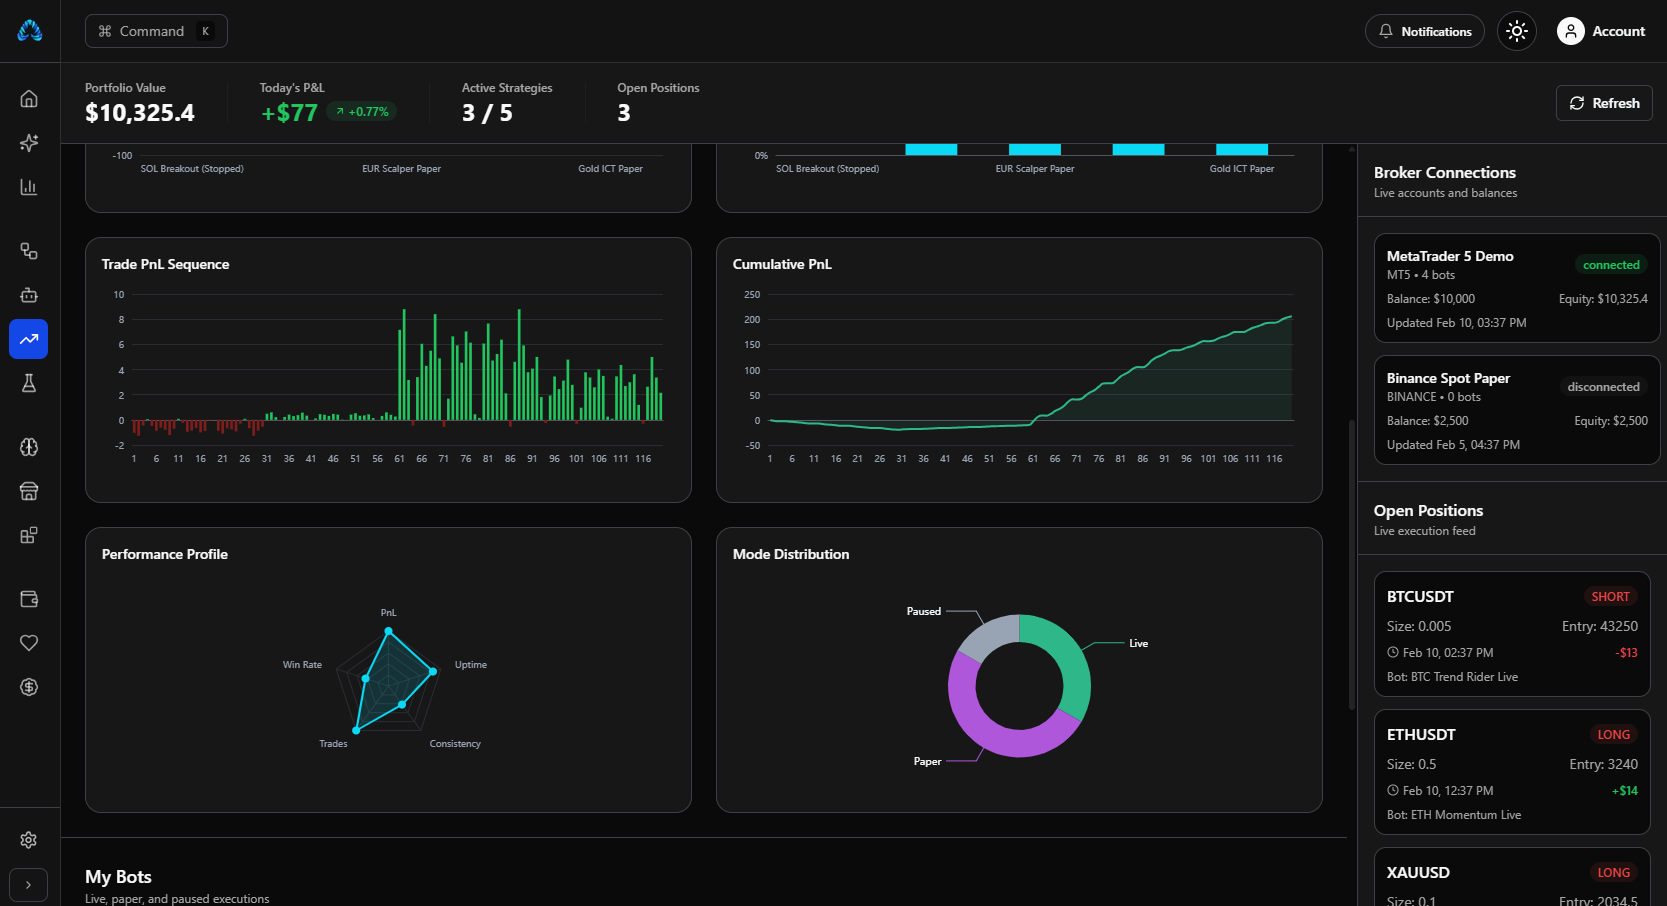This screenshot has width=1667, height=906.
Task: Click the LONG badge on ETHUSDT
Action: click(1613, 735)
